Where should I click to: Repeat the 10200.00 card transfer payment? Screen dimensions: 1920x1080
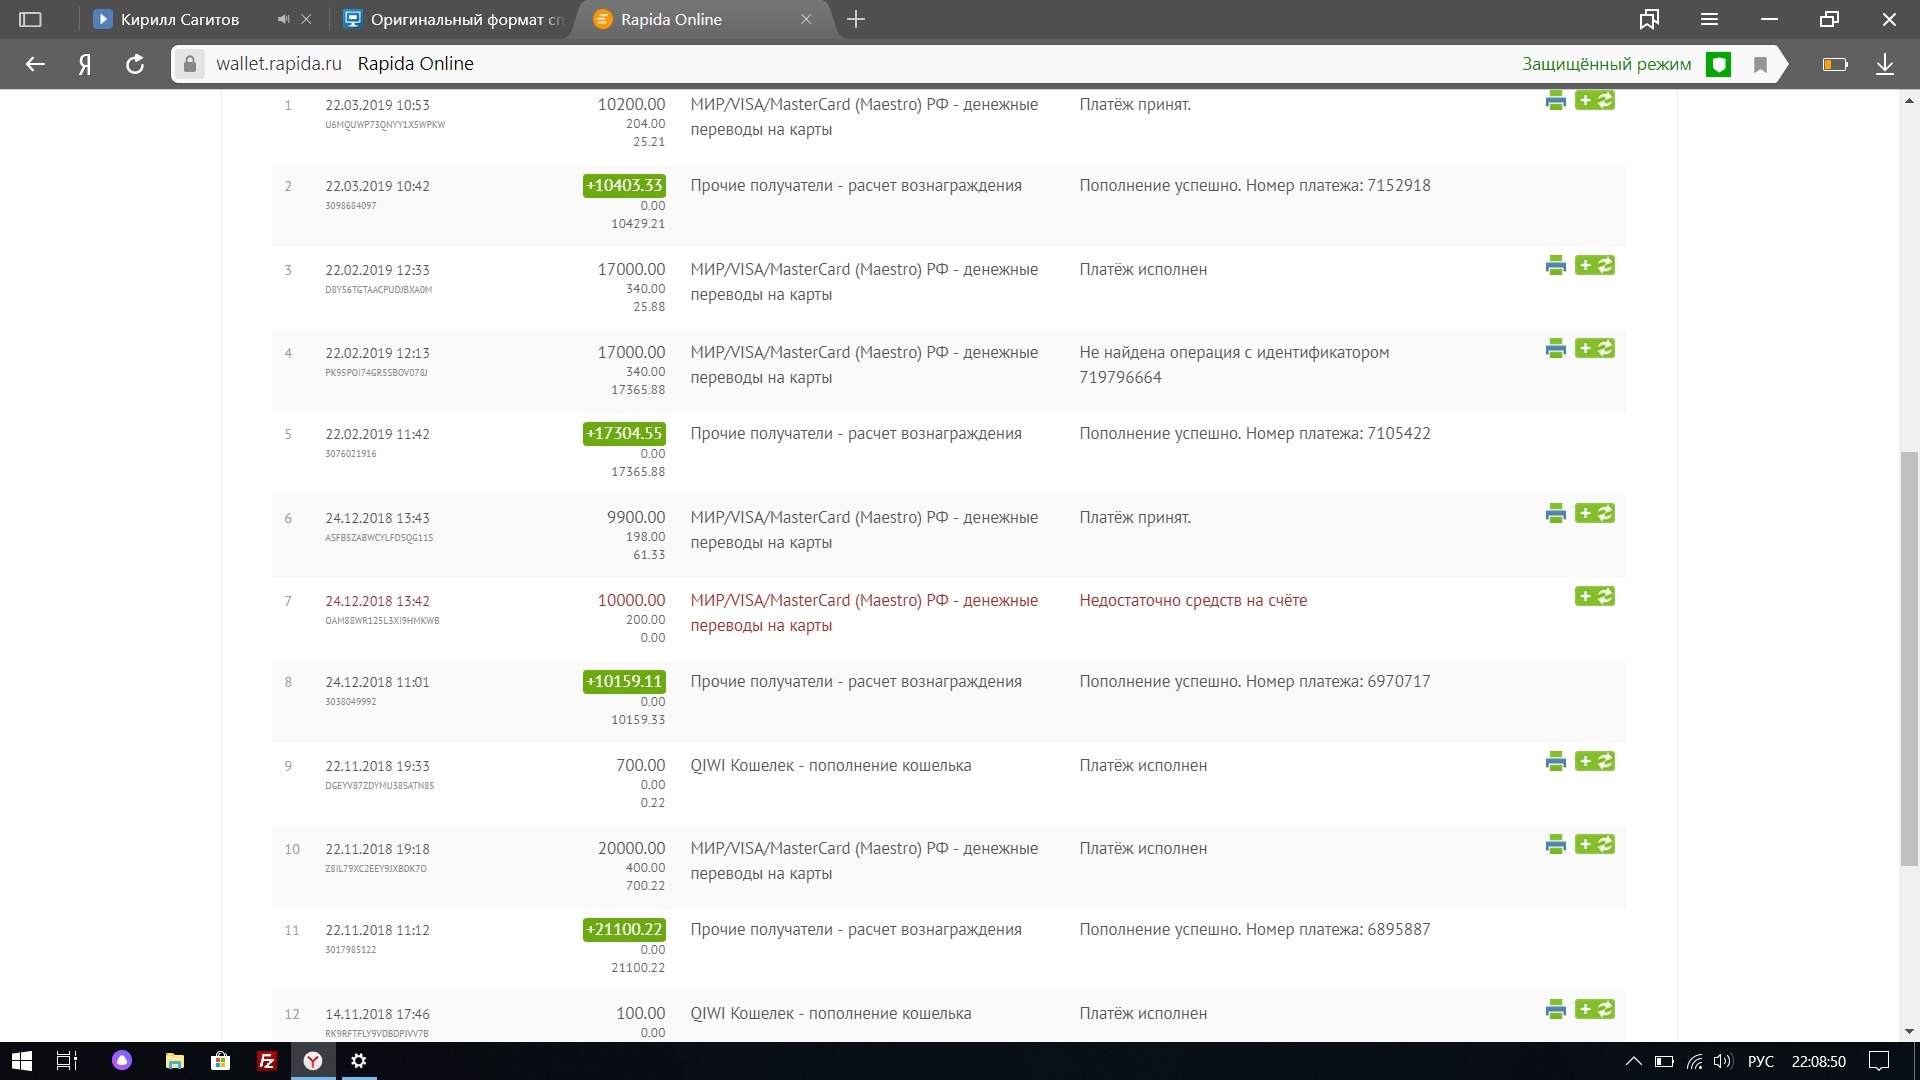tap(1595, 100)
